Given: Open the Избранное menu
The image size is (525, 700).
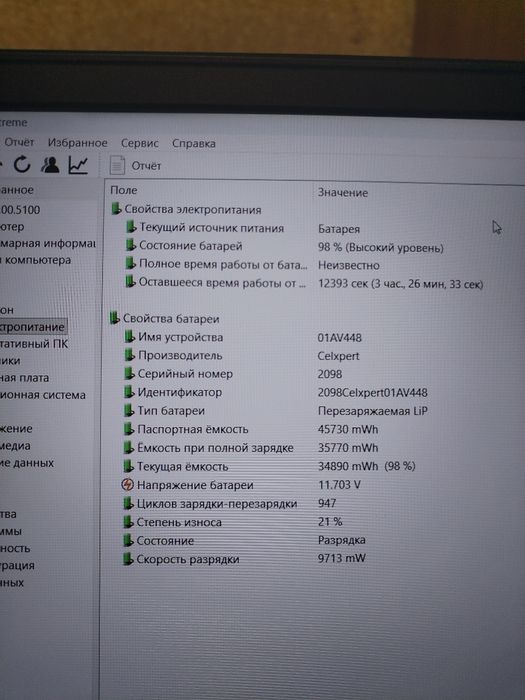Looking at the screenshot, I should tap(78, 143).
